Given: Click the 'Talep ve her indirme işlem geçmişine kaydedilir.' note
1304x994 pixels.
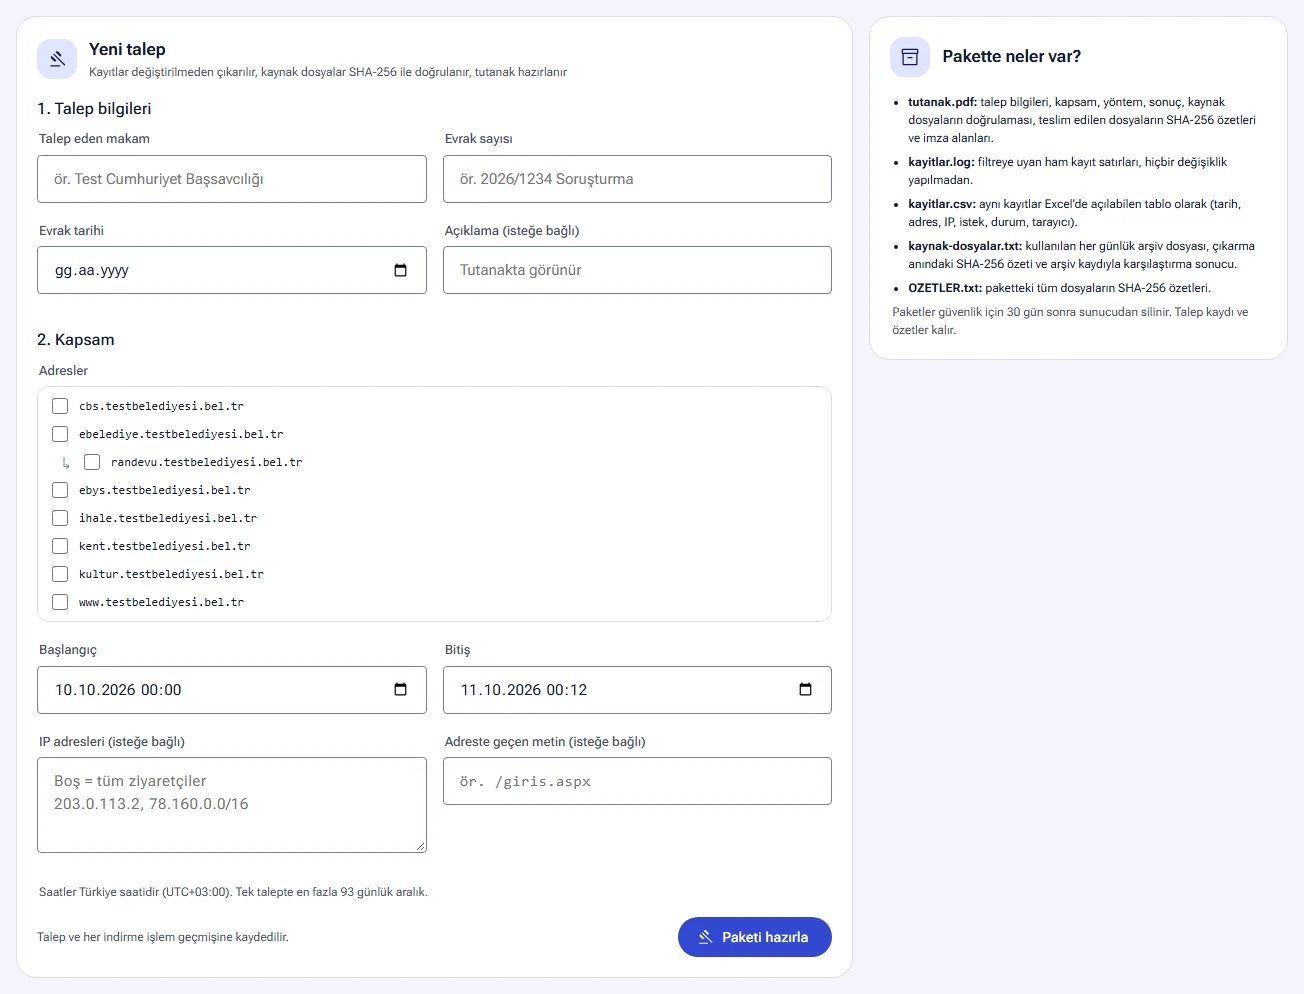Looking at the screenshot, I should [x=163, y=937].
